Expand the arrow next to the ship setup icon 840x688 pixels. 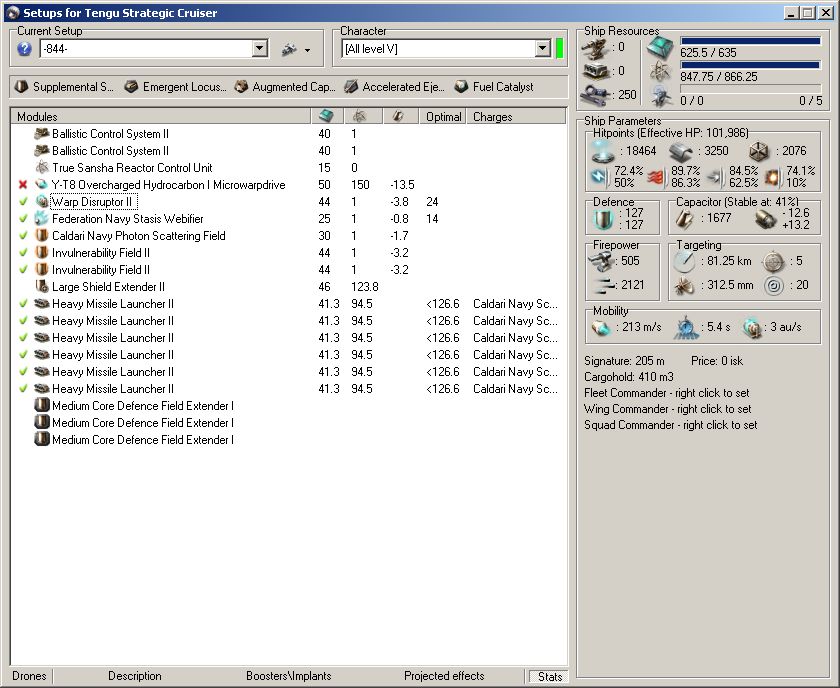tap(307, 50)
